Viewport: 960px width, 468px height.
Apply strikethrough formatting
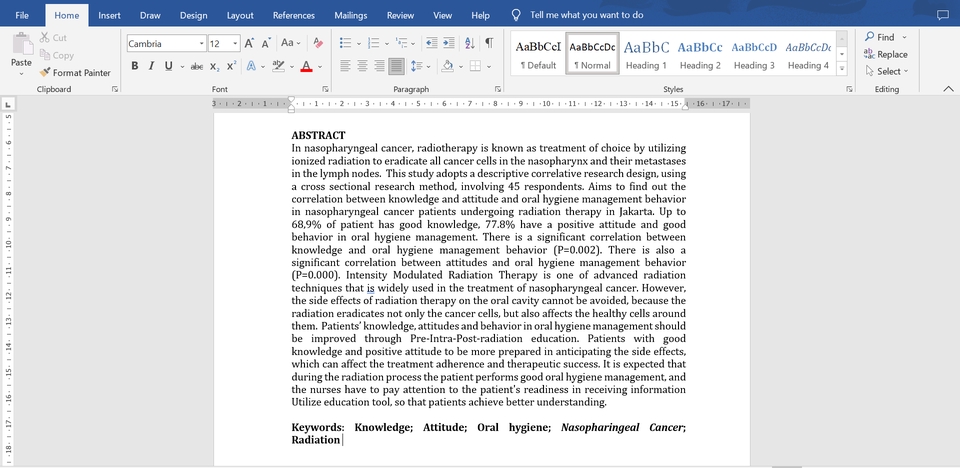[197, 66]
